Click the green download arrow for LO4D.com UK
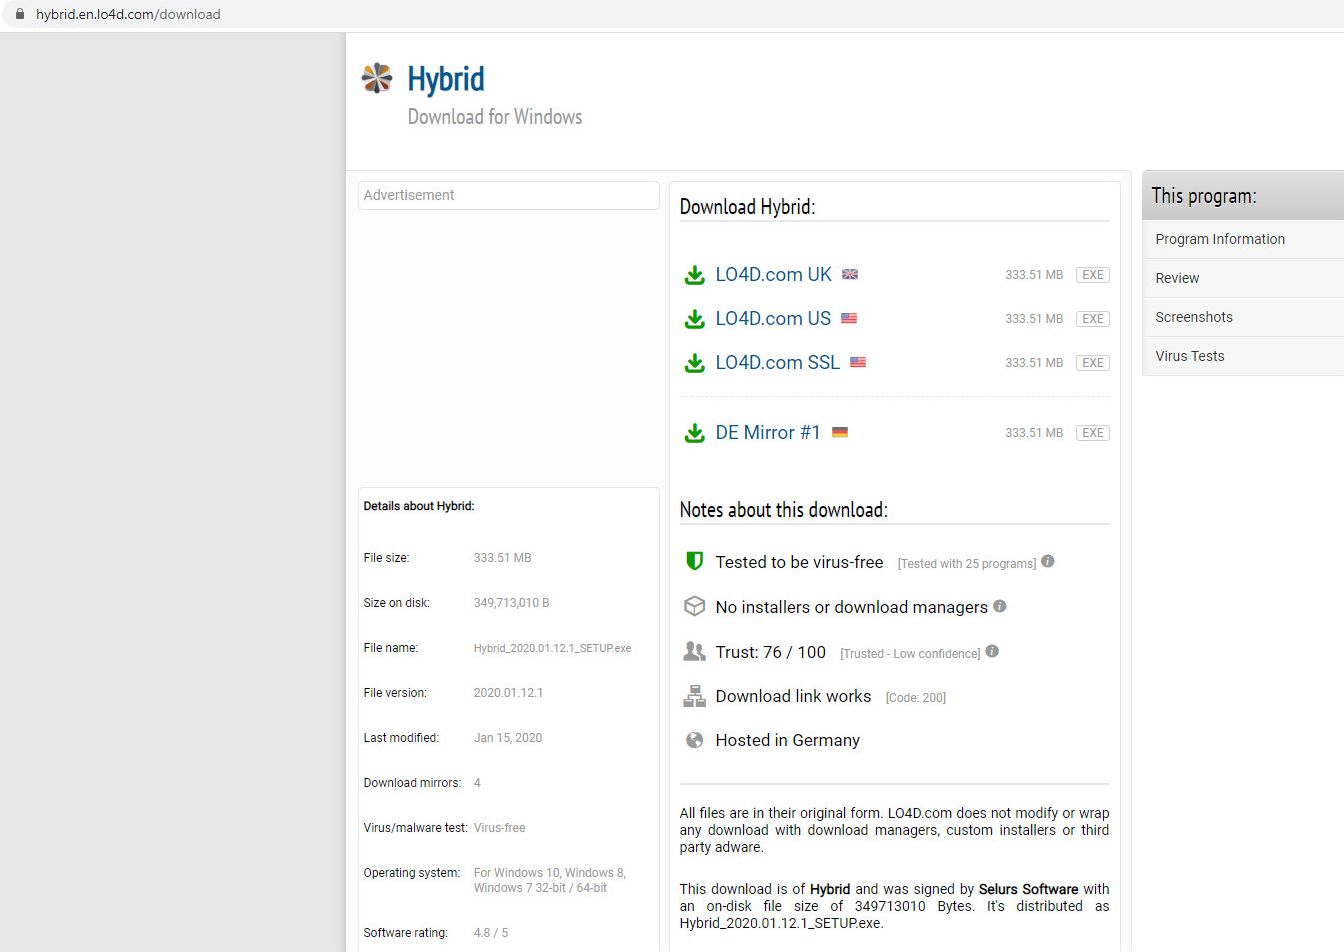This screenshot has height=952, width=1344. click(x=694, y=275)
